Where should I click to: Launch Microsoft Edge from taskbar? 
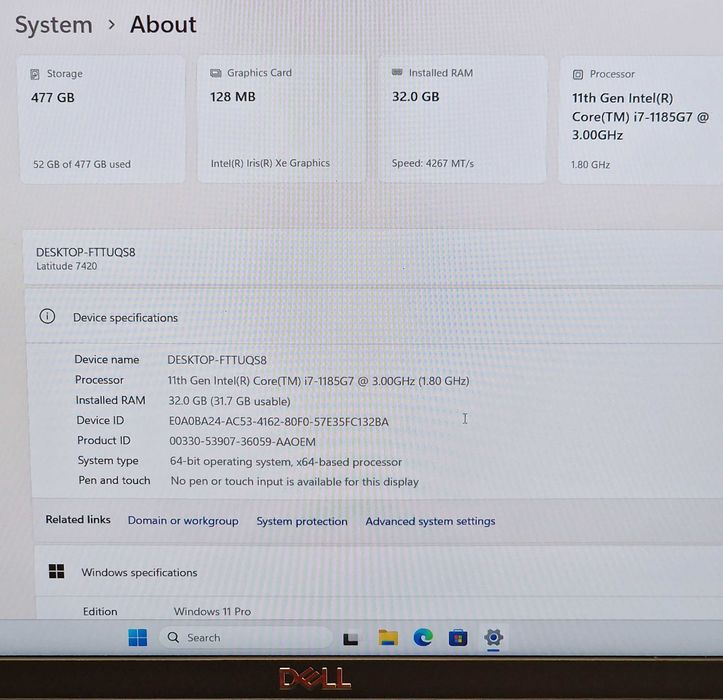(x=423, y=637)
